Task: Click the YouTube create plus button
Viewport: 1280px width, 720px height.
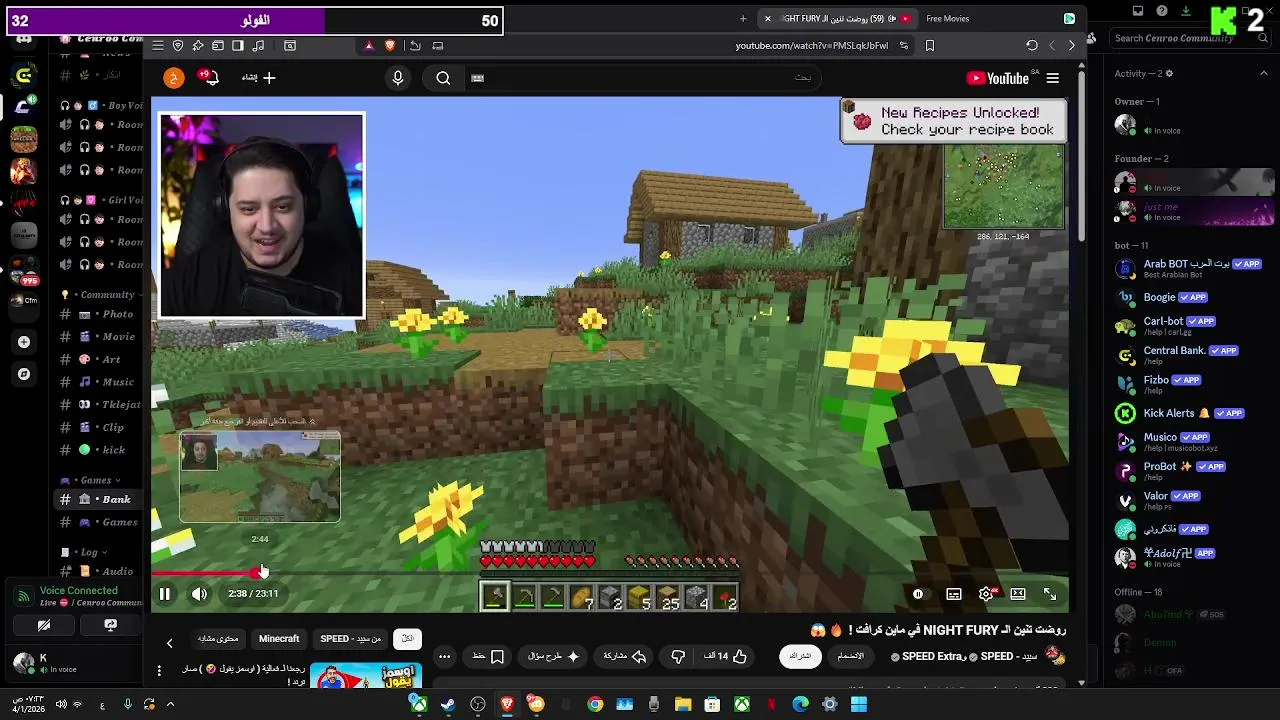Action: tap(258, 78)
